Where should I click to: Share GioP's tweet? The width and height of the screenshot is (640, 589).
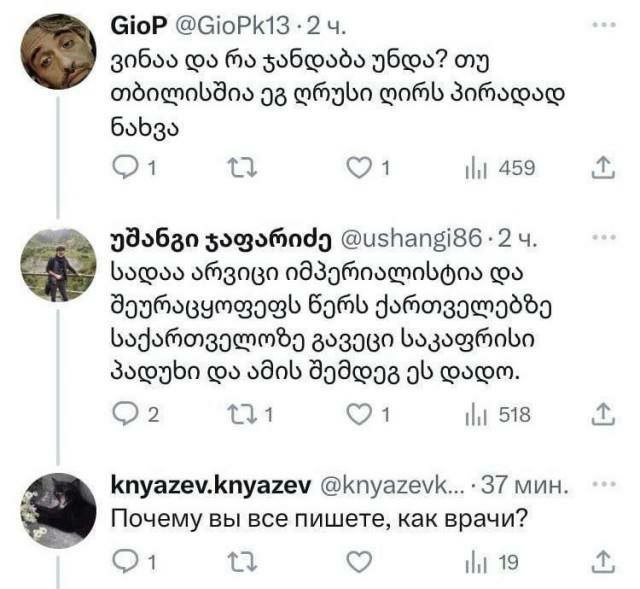(x=602, y=169)
